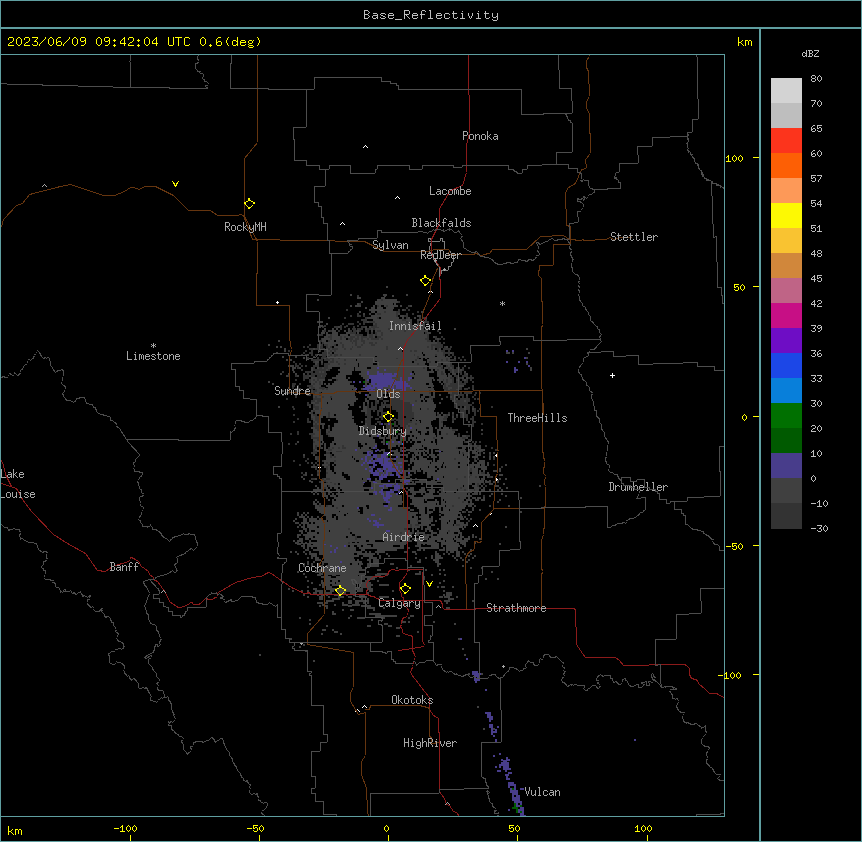
Task: Click the Sylvan label
Action: 390,245
